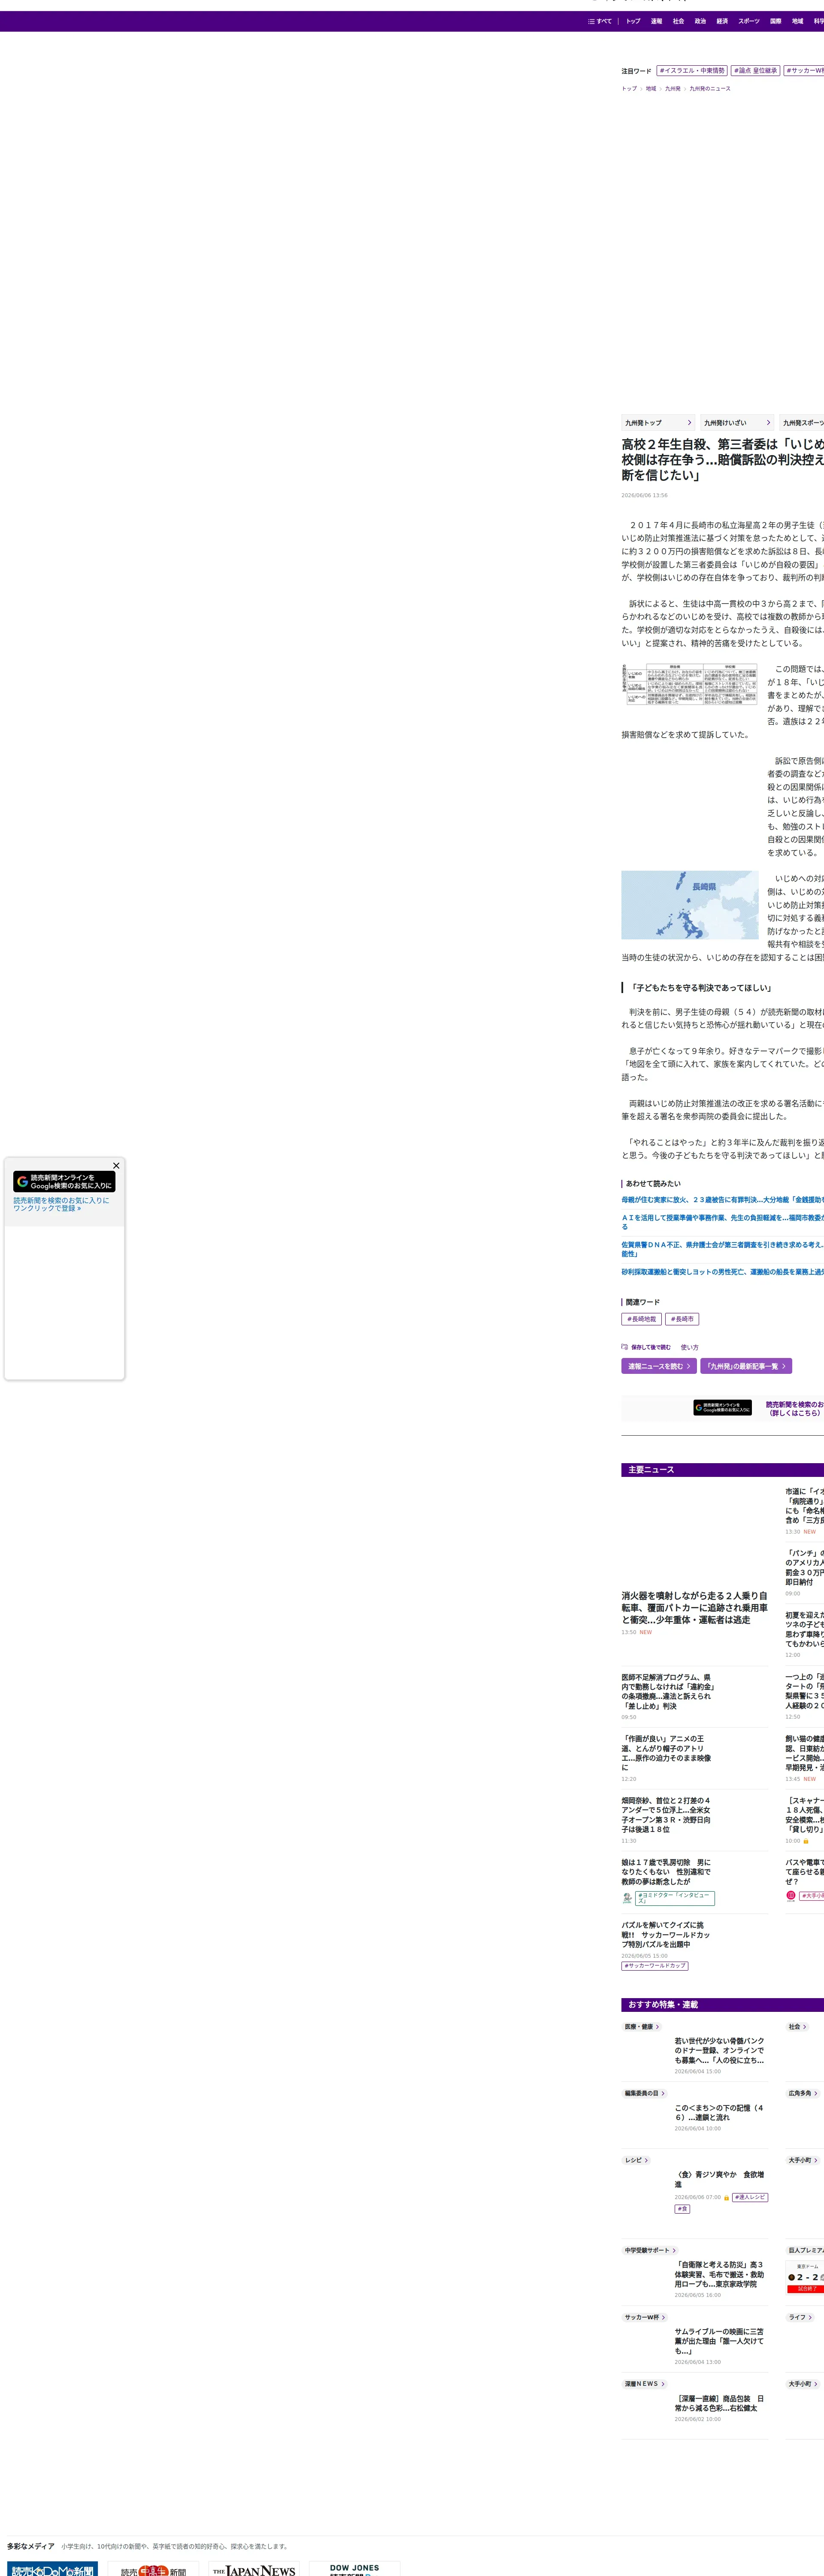824x2576 pixels.
Task: Open headline 消火器を噴射しながら走る２人乗り自転車
Action: (x=695, y=1607)
